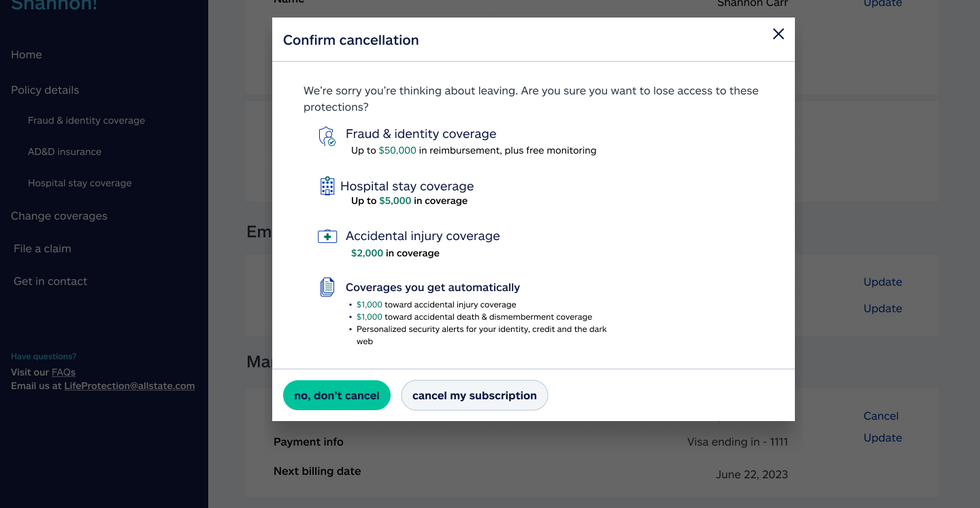980x508 pixels.
Task: Click the Cancel link in the background page
Action: pyautogui.click(x=881, y=416)
